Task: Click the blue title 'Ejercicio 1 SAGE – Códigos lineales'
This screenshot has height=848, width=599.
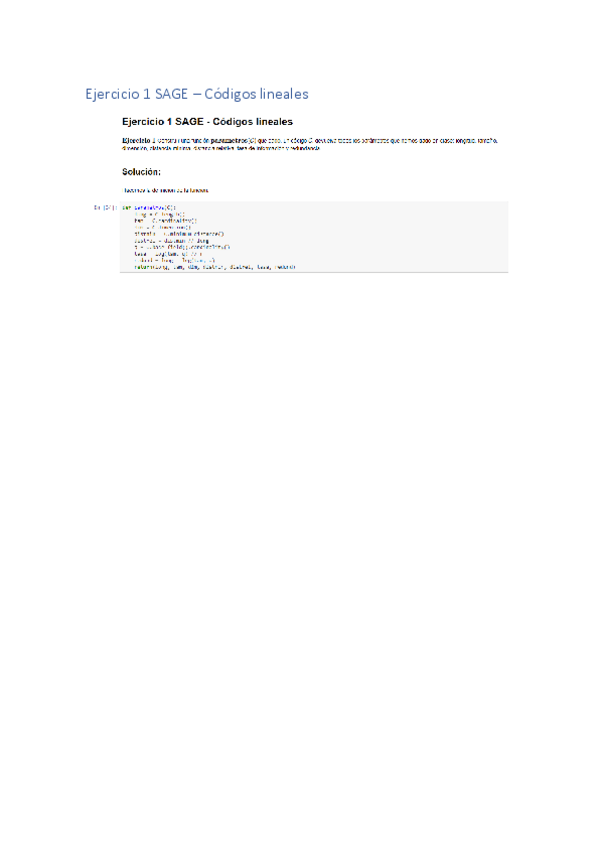Action: point(197,94)
